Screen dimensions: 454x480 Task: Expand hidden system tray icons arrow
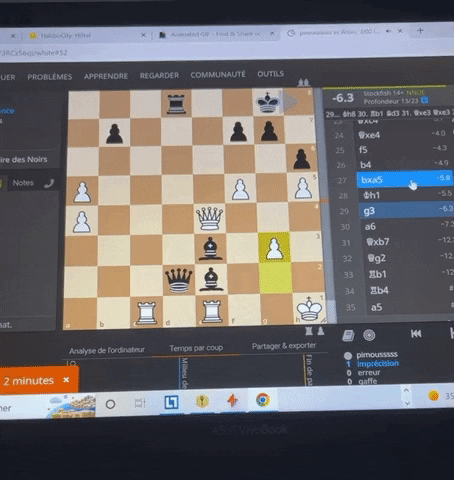coord(407,396)
